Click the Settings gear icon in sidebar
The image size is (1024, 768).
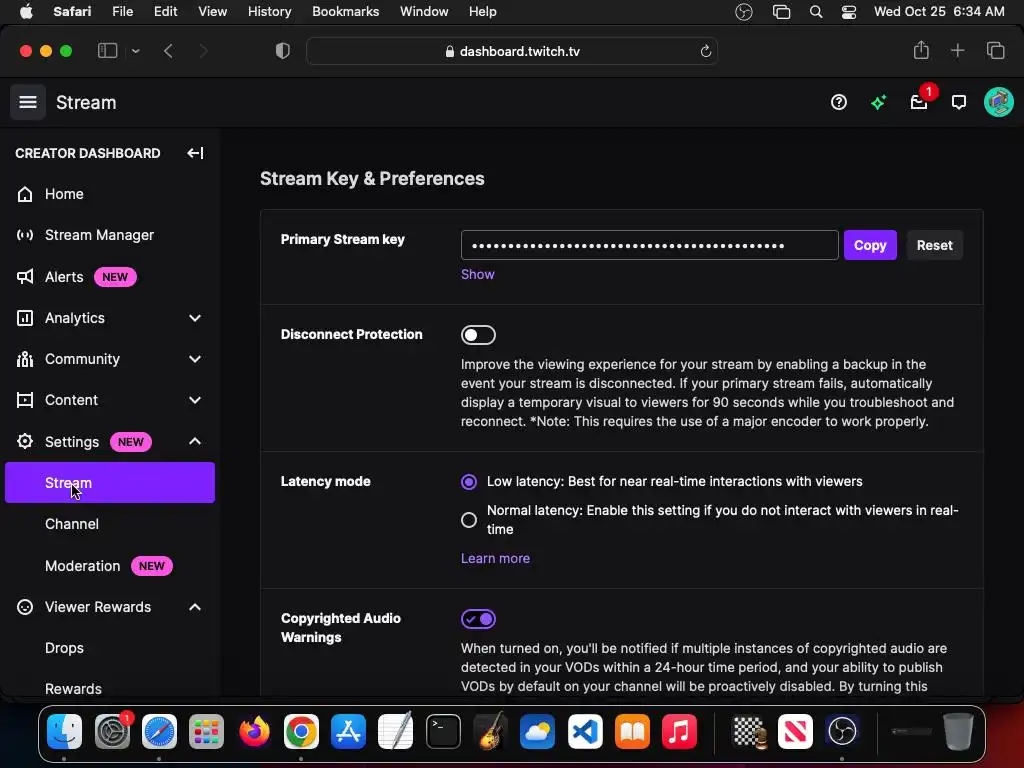click(25, 441)
